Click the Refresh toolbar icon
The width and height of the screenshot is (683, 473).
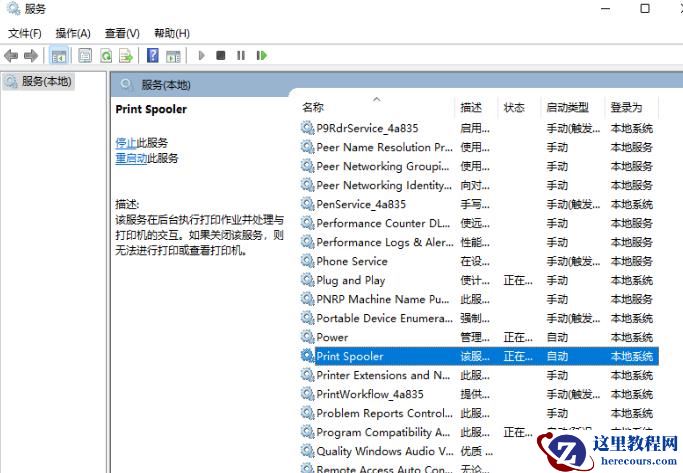point(106,56)
